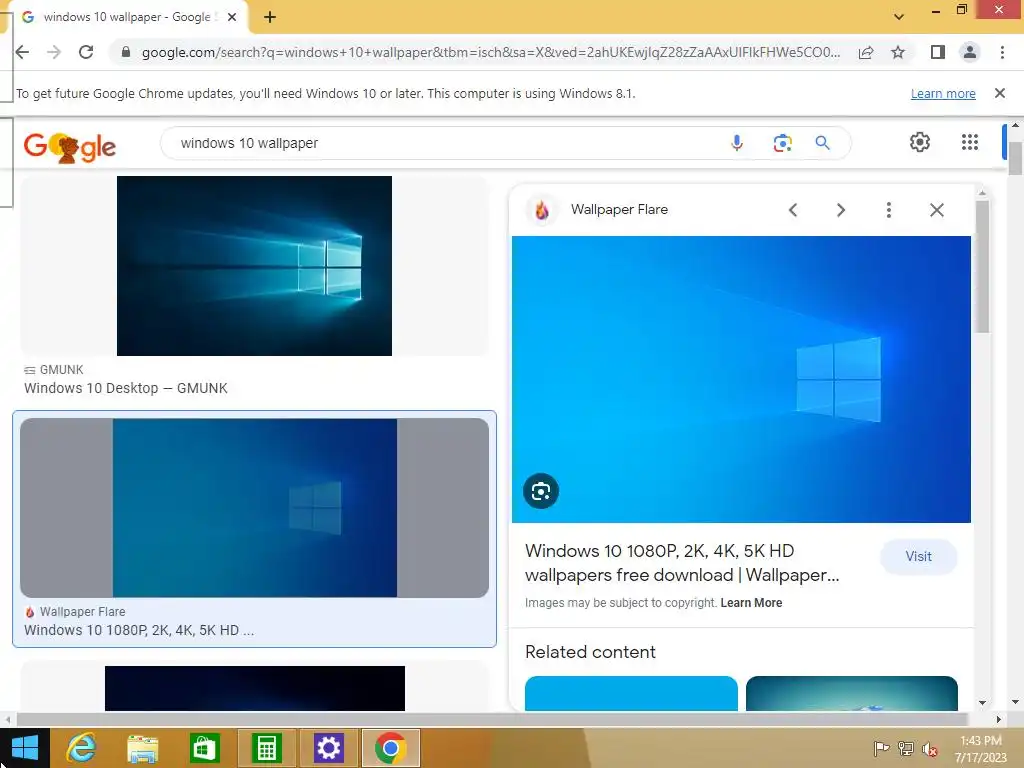
Task: Click the preview panel vertical scrollbar
Action: [x=982, y=266]
